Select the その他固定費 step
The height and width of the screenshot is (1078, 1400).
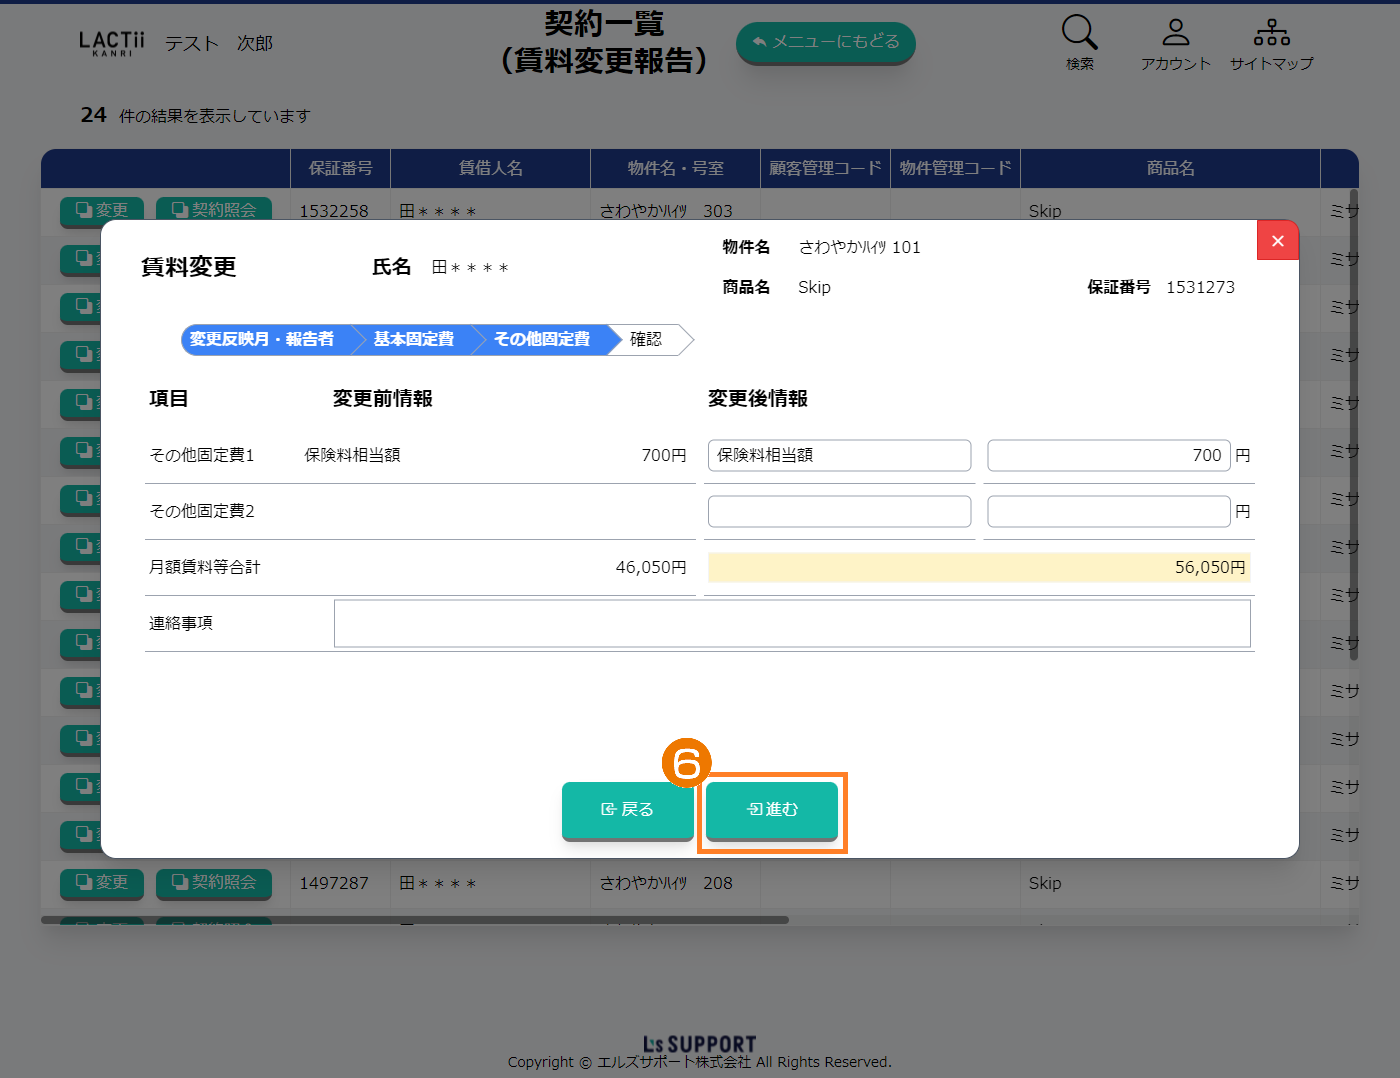(x=541, y=340)
